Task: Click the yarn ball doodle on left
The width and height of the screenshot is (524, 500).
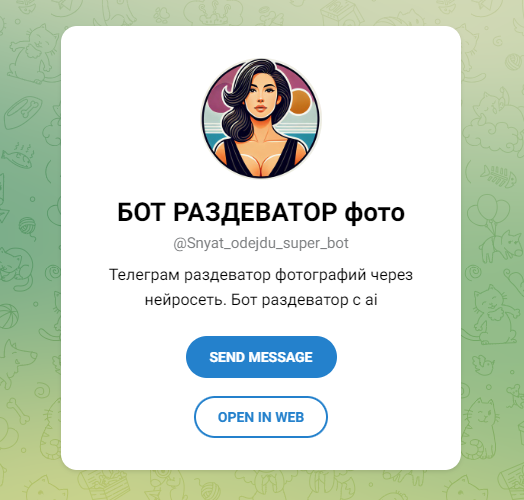Action: click(x=27, y=227)
